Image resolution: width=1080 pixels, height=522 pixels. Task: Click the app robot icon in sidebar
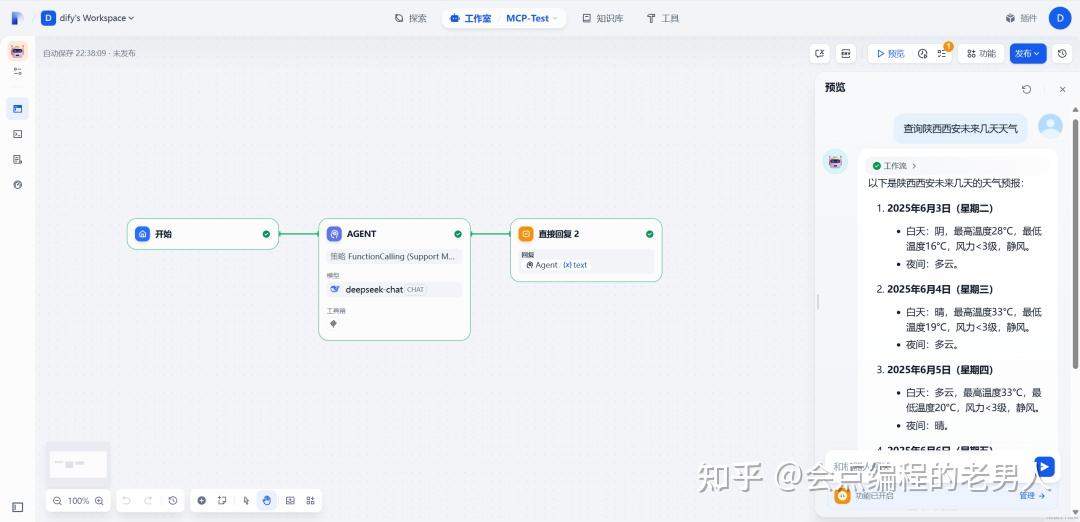[18, 52]
